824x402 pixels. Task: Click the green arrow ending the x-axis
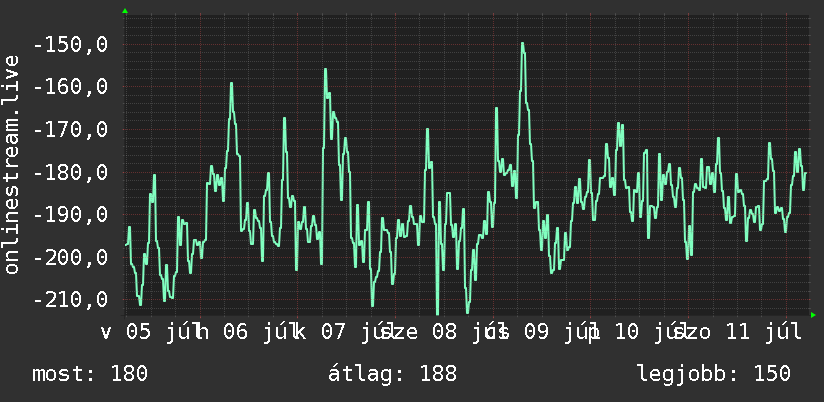(813, 315)
